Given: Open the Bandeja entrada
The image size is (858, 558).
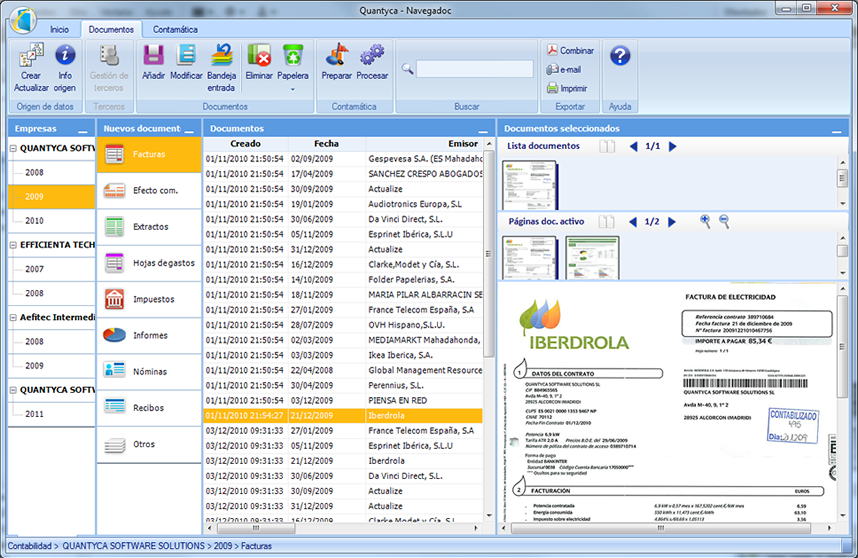Looking at the screenshot, I should [221, 67].
